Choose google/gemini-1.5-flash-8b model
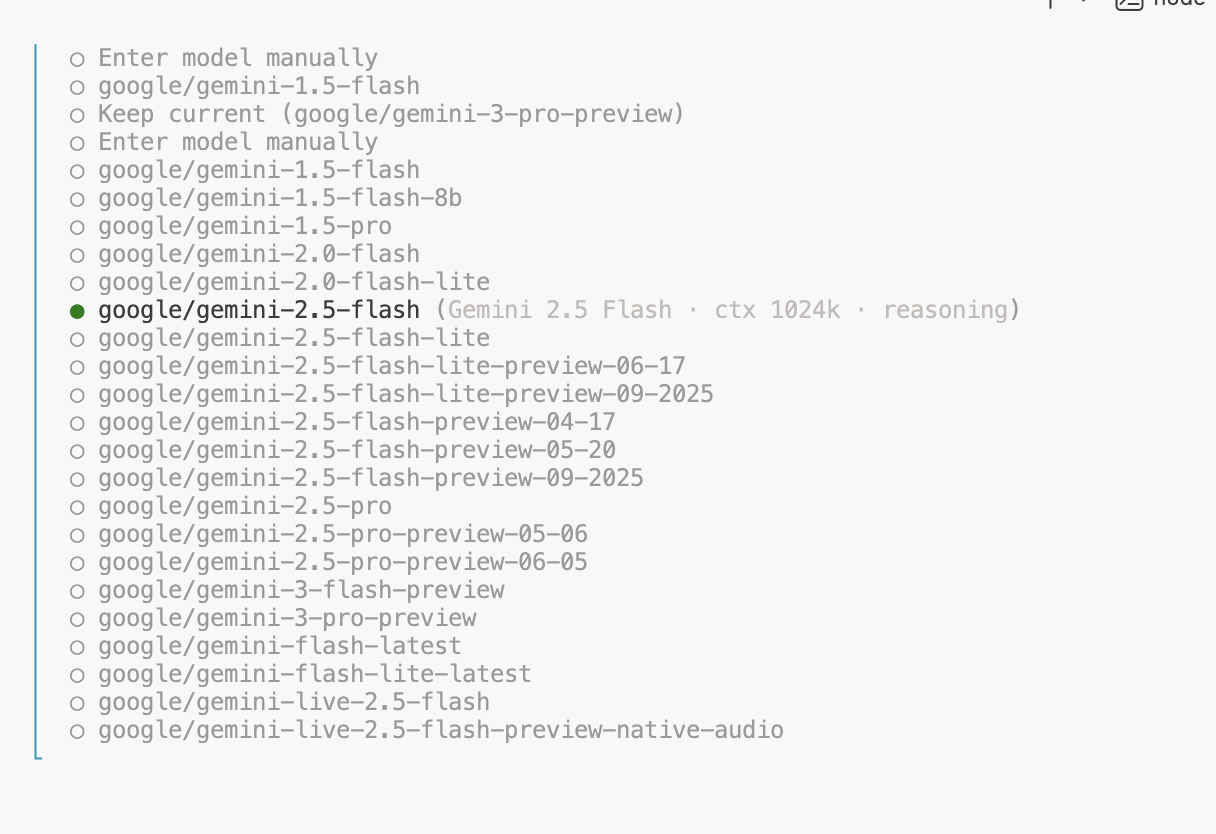The height and width of the screenshot is (834, 1216). [279, 198]
